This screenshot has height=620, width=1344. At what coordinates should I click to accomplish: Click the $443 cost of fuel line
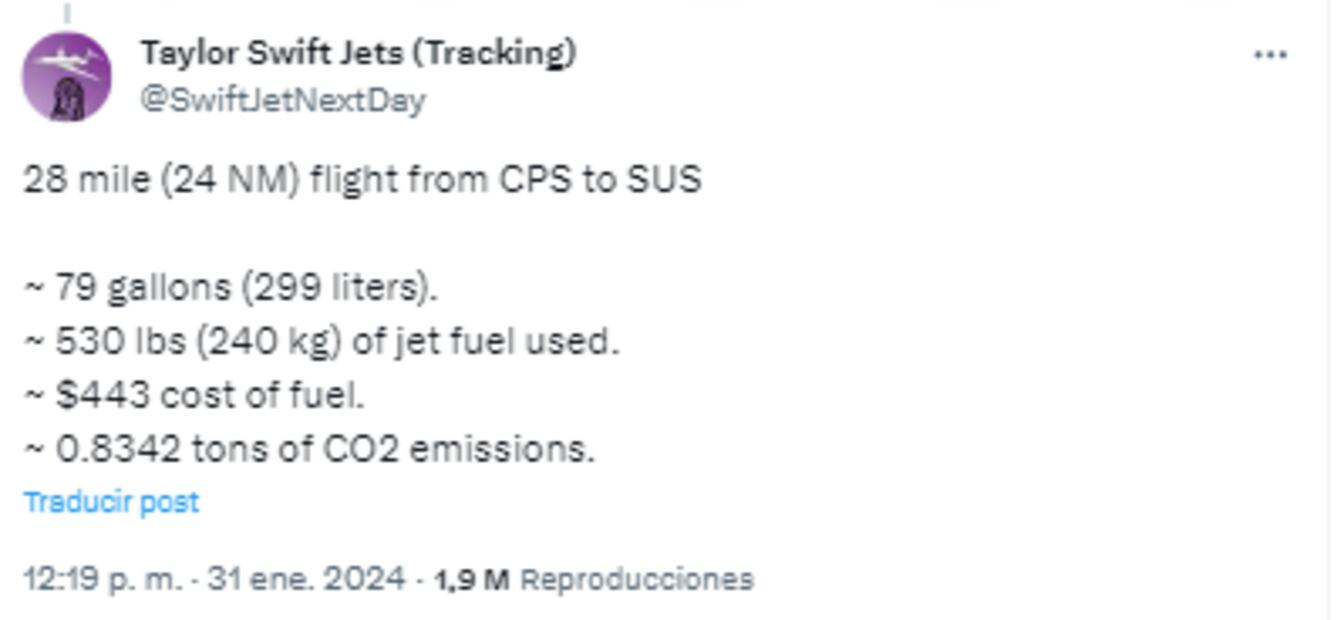click(194, 396)
